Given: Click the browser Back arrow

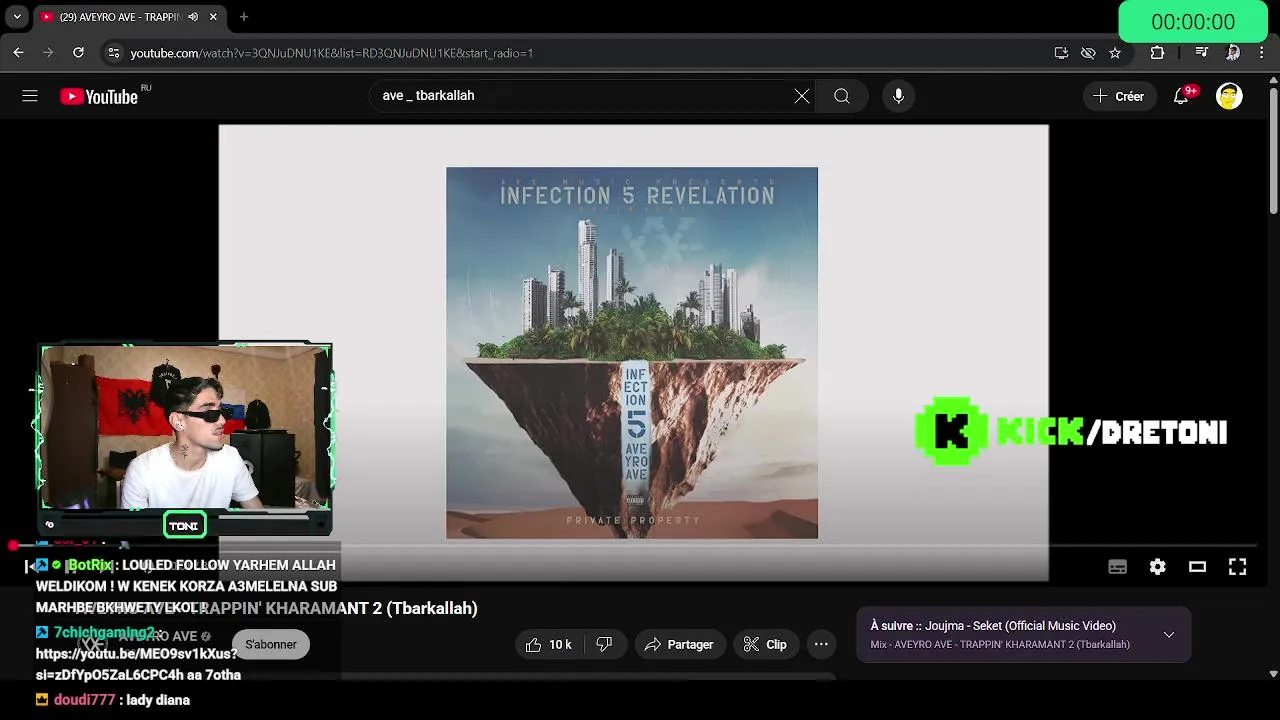Looking at the screenshot, I should (18, 53).
